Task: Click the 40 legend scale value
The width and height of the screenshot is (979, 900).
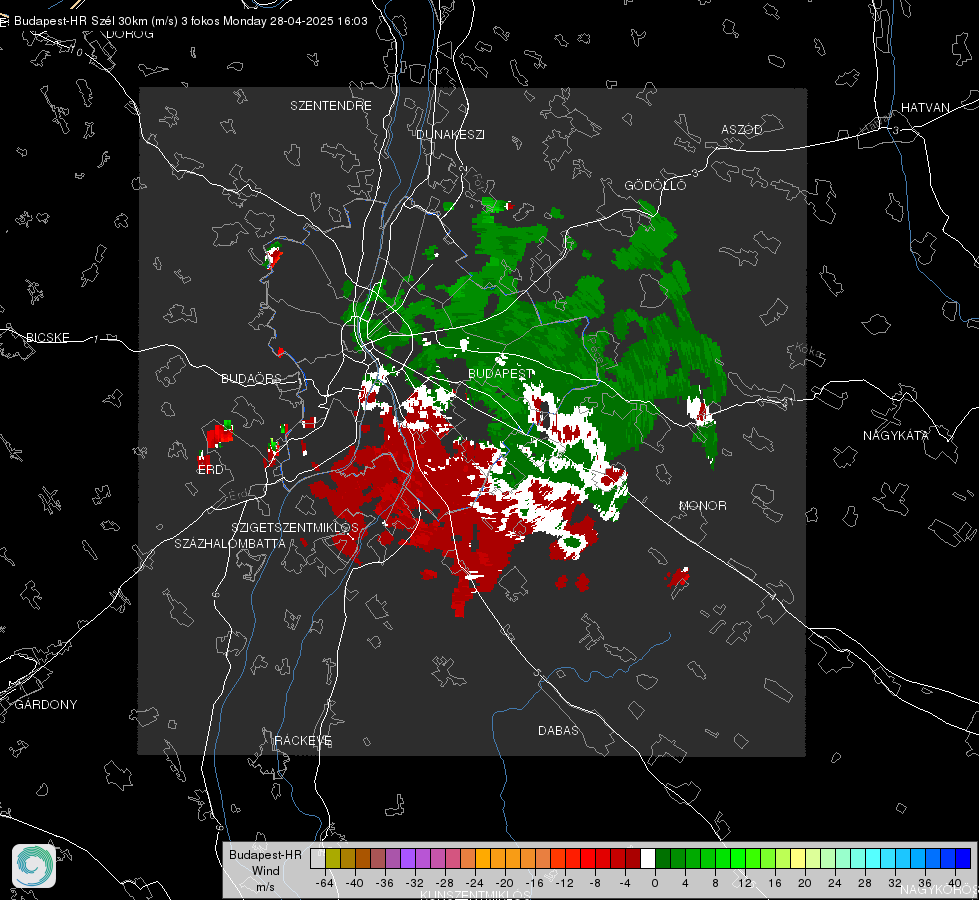Action: [955, 883]
